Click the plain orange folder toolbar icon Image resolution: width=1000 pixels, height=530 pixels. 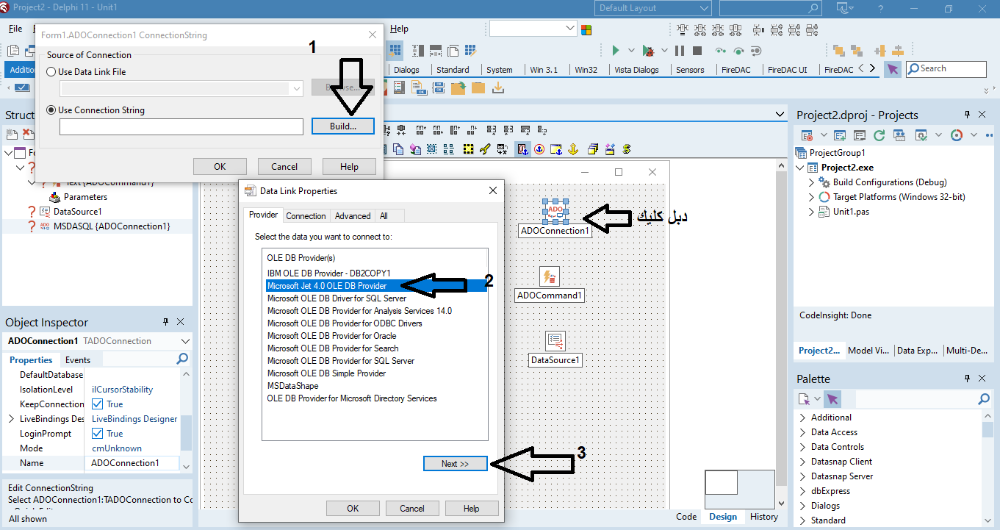tap(478, 88)
